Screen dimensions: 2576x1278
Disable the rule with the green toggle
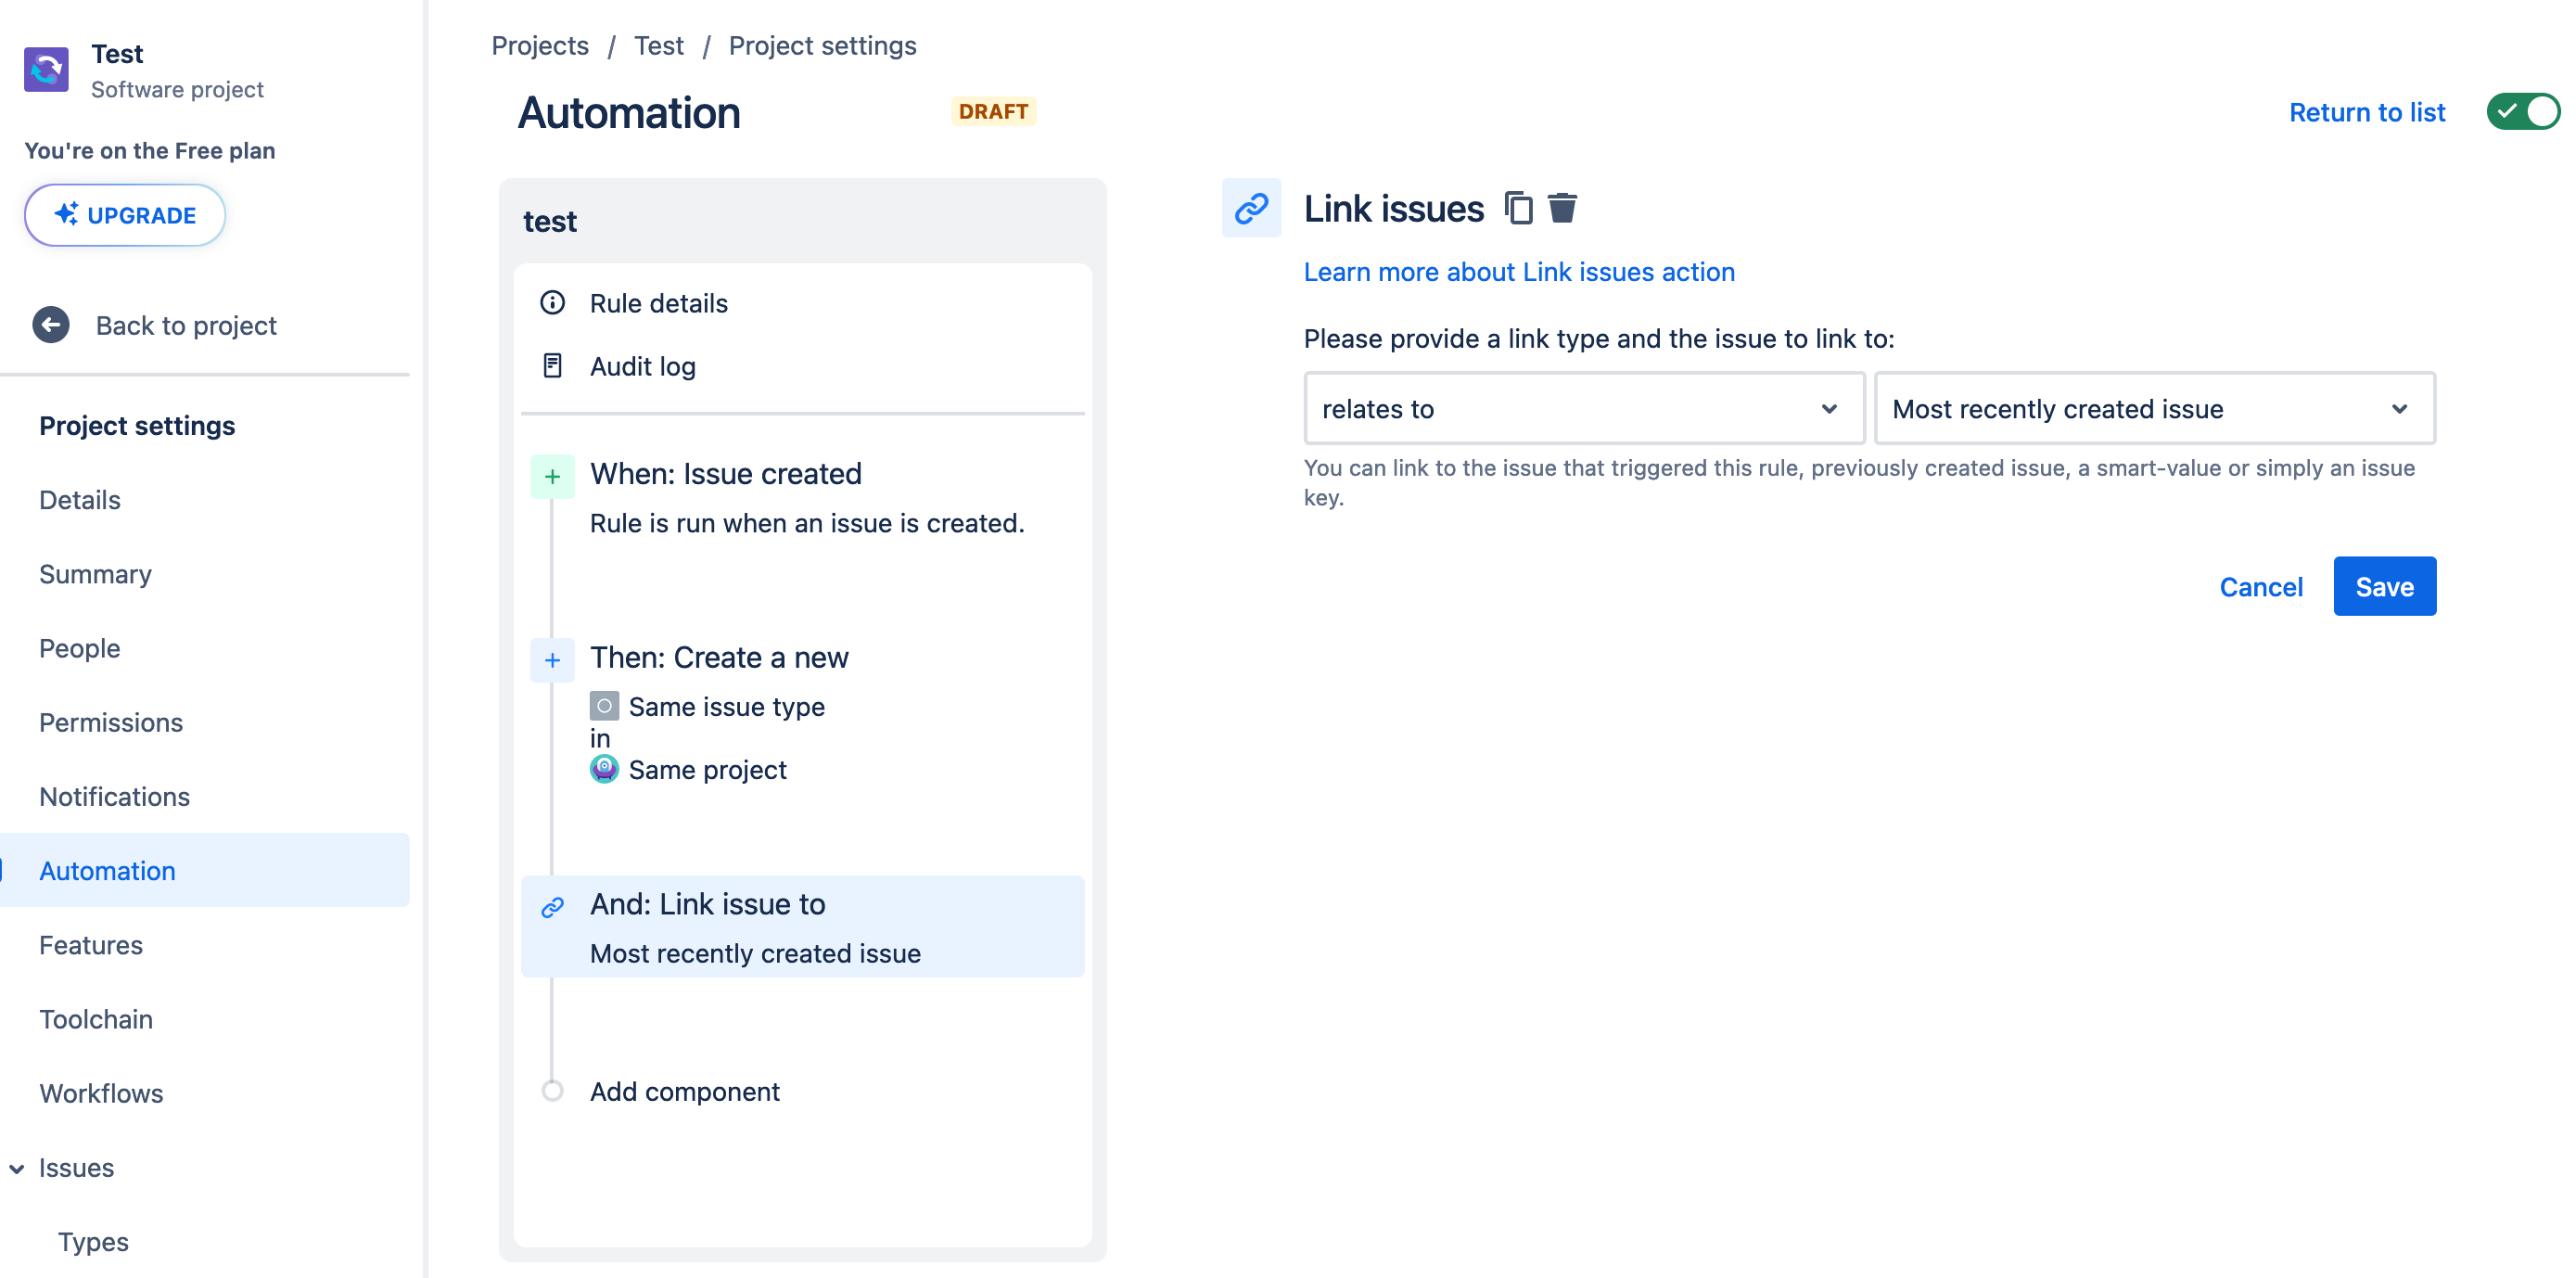coord(2522,112)
